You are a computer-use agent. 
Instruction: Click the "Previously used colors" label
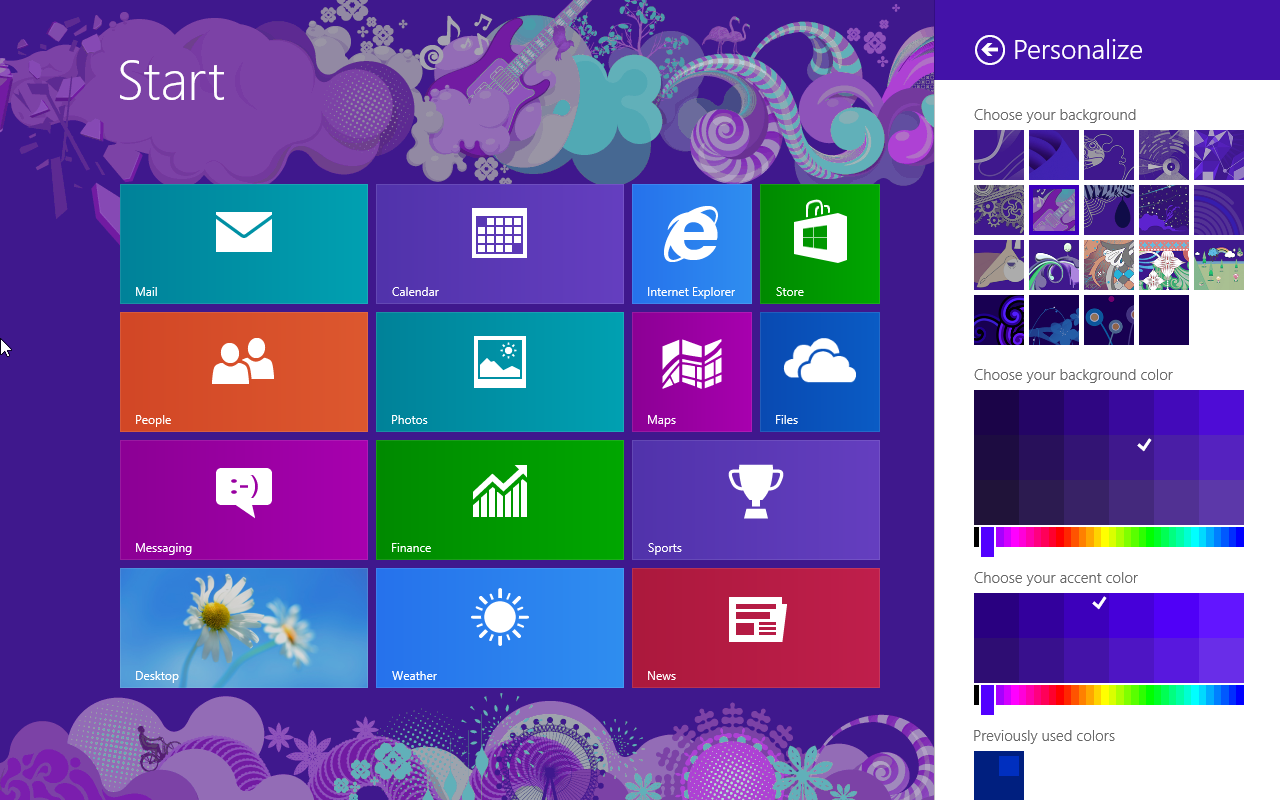point(1044,736)
